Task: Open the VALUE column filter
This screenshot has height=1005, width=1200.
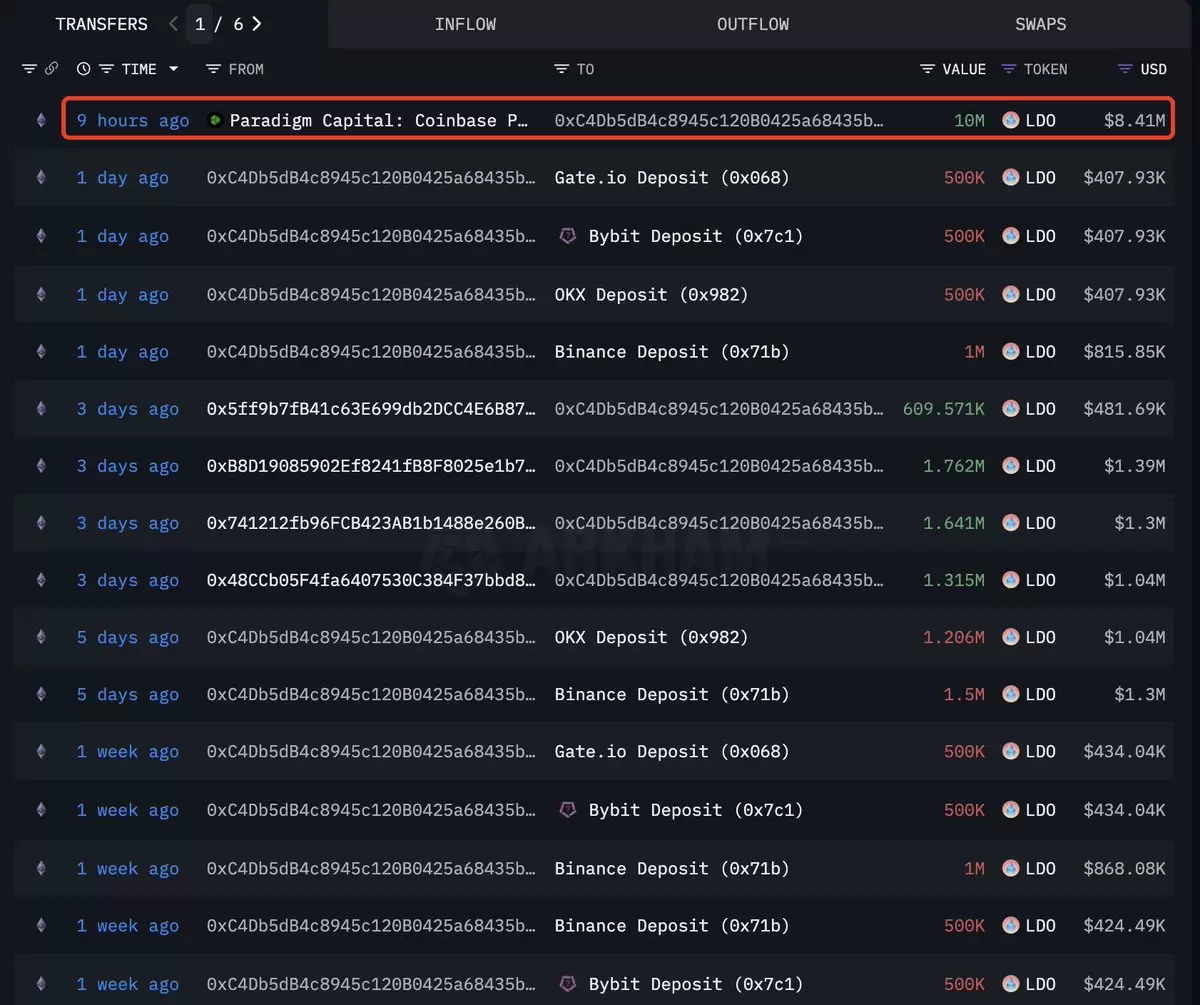Action: coord(928,69)
